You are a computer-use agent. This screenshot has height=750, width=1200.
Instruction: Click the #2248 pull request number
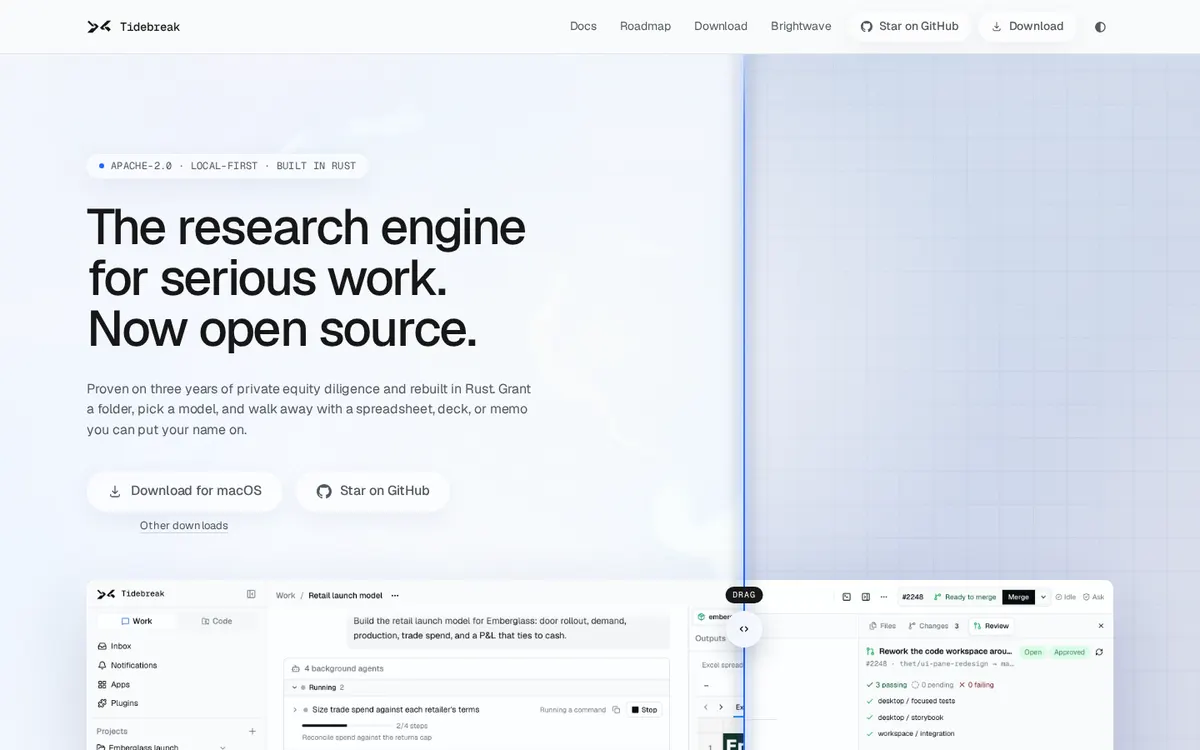click(913, 597)
